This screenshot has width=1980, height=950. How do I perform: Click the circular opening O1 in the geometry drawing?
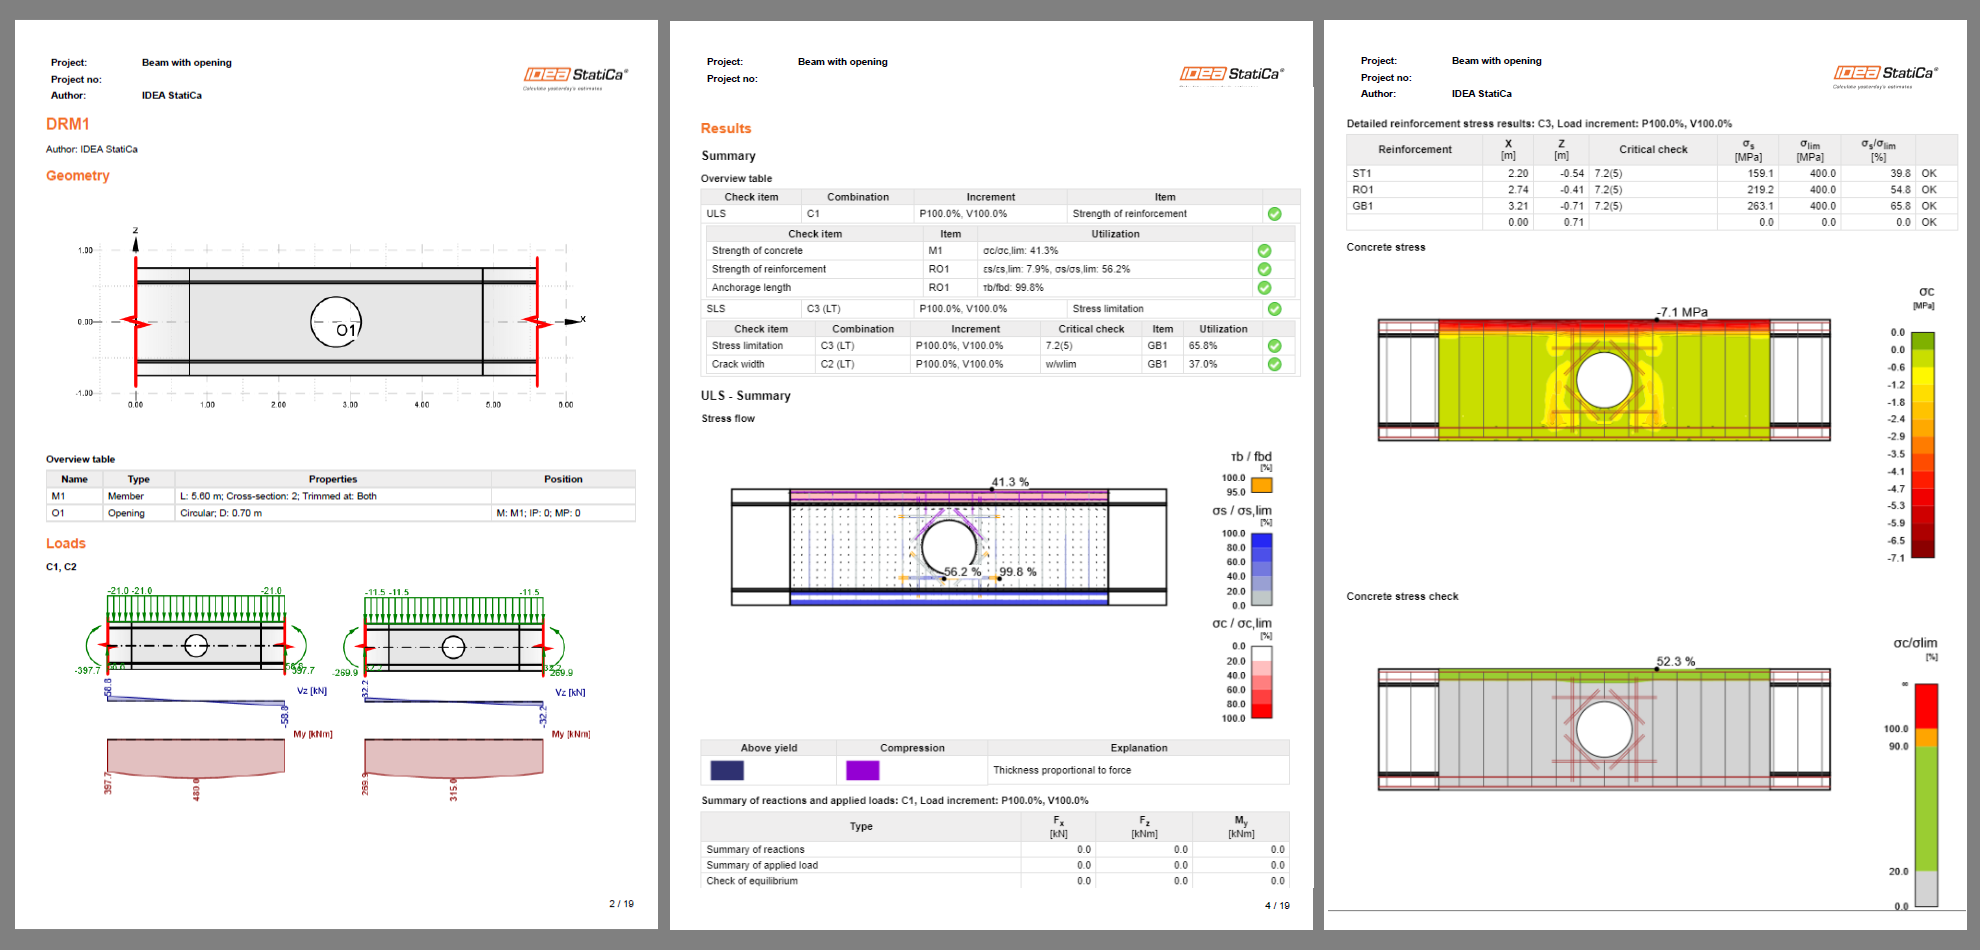click(336, 322)
